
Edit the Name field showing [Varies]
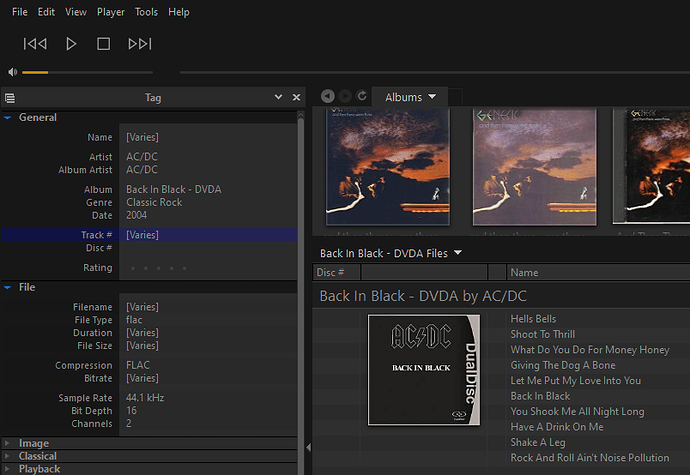tap(208, 137)
